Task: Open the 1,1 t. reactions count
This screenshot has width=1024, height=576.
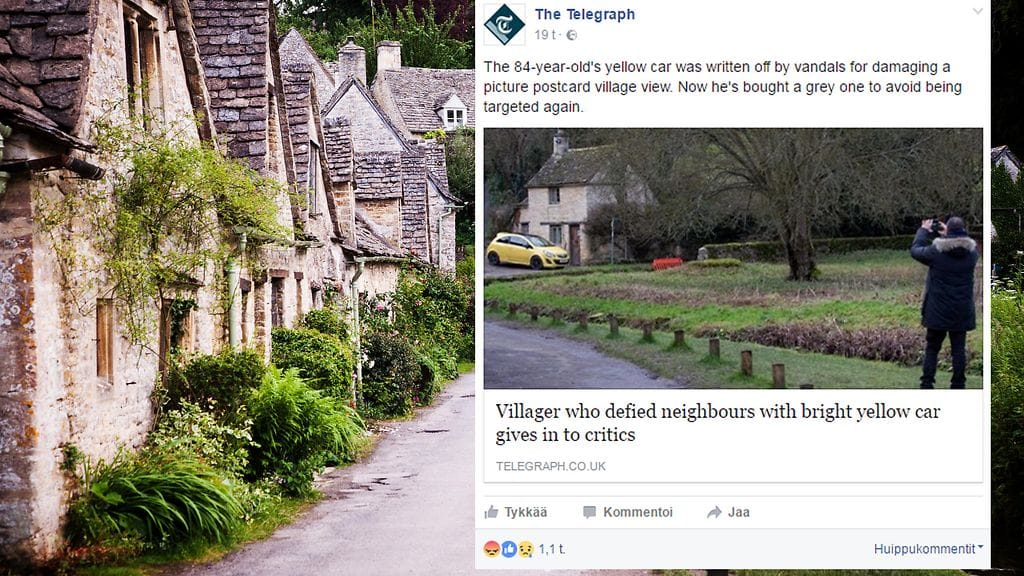Action: coord(551,549)
